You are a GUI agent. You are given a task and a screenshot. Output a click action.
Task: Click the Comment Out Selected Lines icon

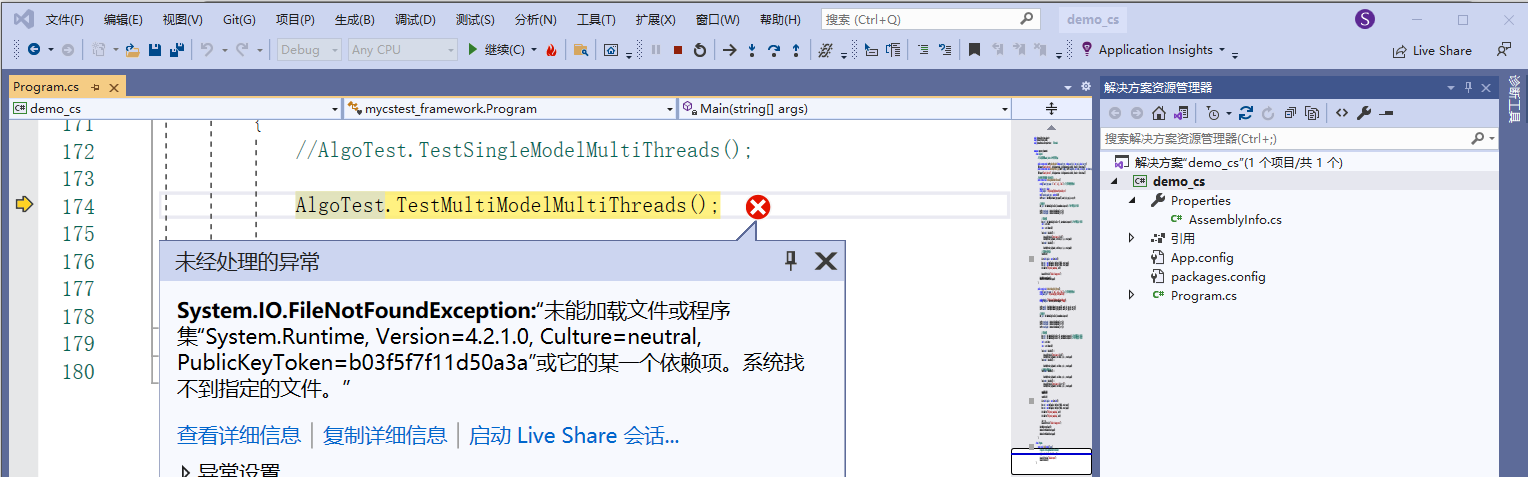click(x=923, y=50)
